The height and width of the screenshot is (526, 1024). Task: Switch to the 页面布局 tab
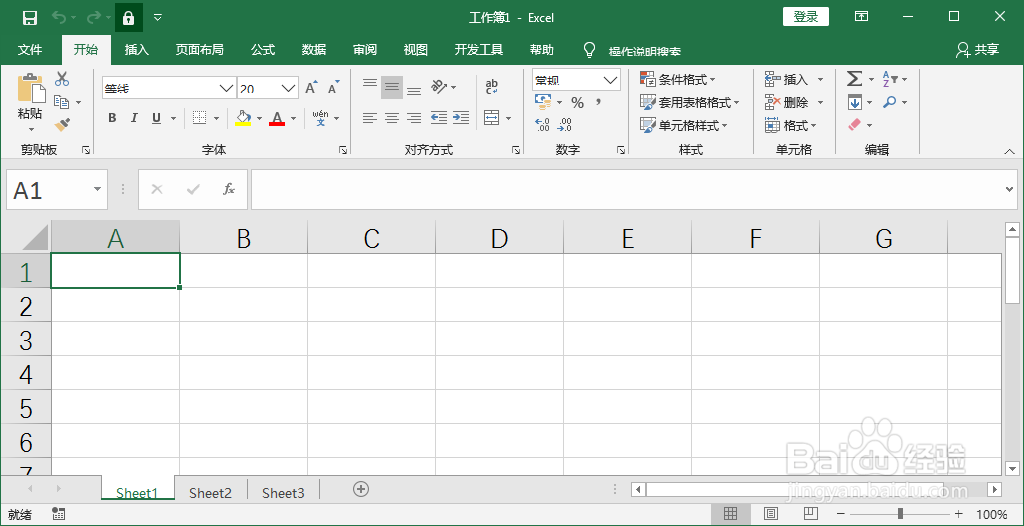click(200, 50)
